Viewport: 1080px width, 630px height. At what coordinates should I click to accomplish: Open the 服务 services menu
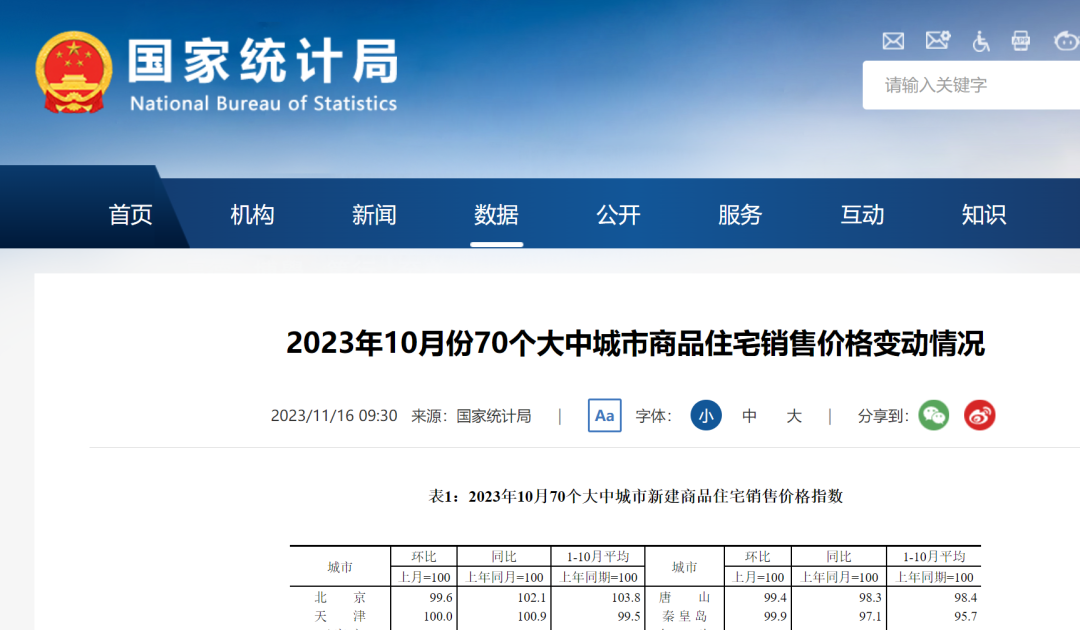[740, 214]
